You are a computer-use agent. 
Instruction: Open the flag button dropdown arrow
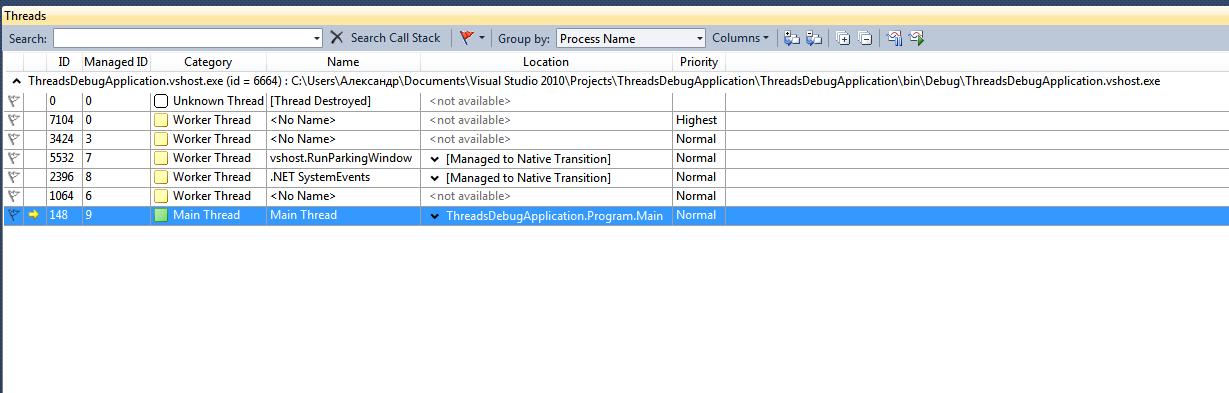pos(482,38)
